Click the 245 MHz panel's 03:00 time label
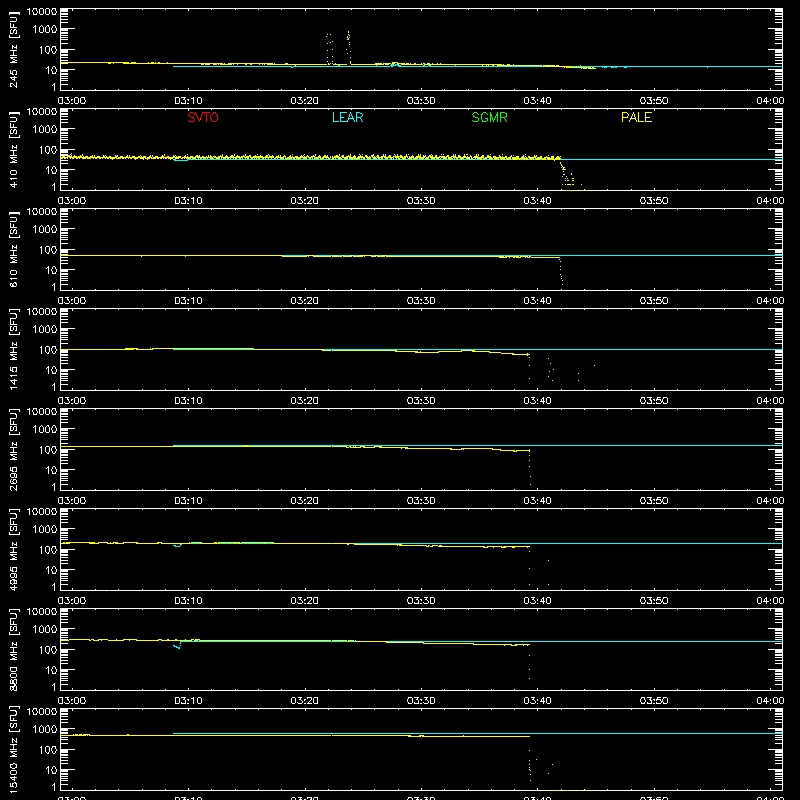Image resolution: width=800 pixels, height=800 pixels. (x=71, y=101)
